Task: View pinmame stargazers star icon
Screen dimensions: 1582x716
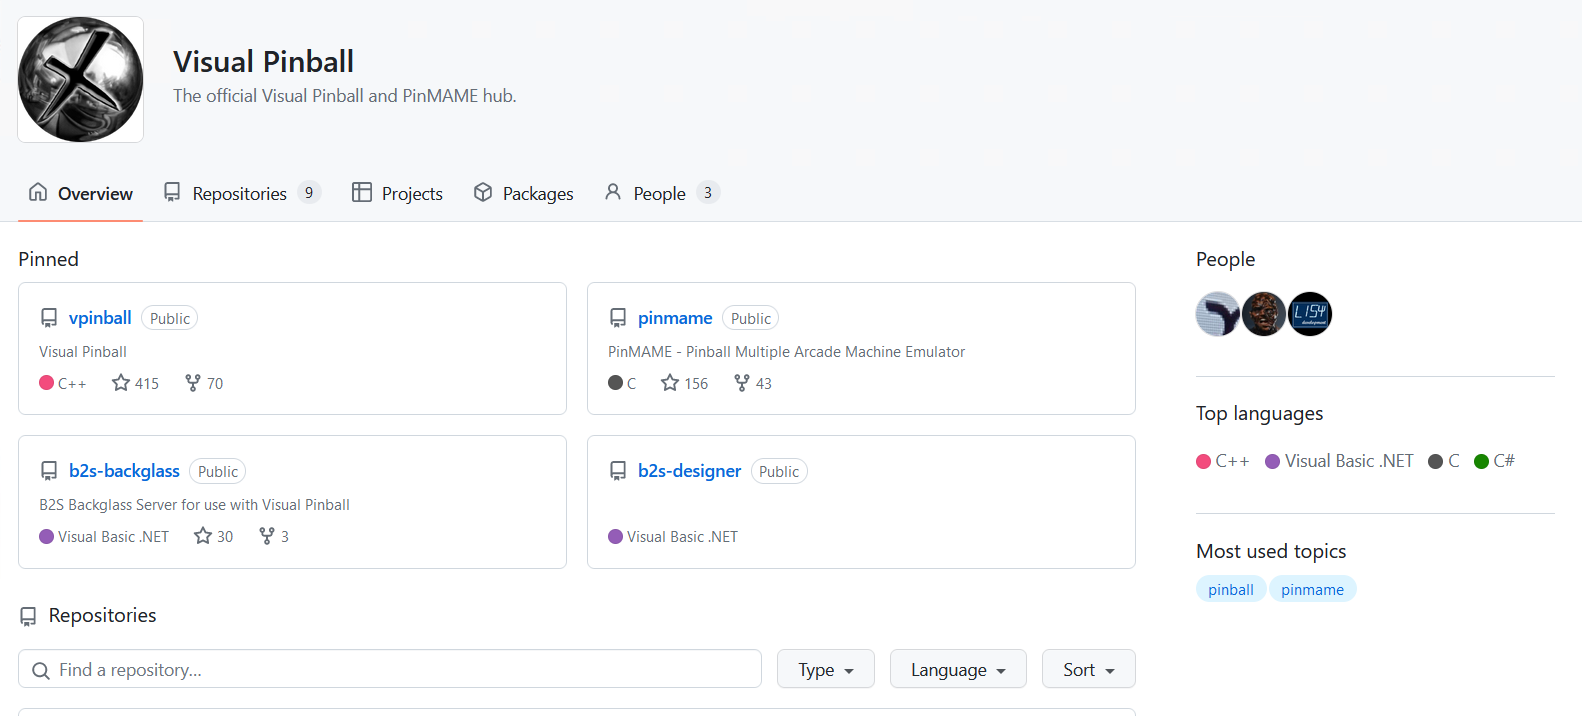Action: (x=670, y=383)
